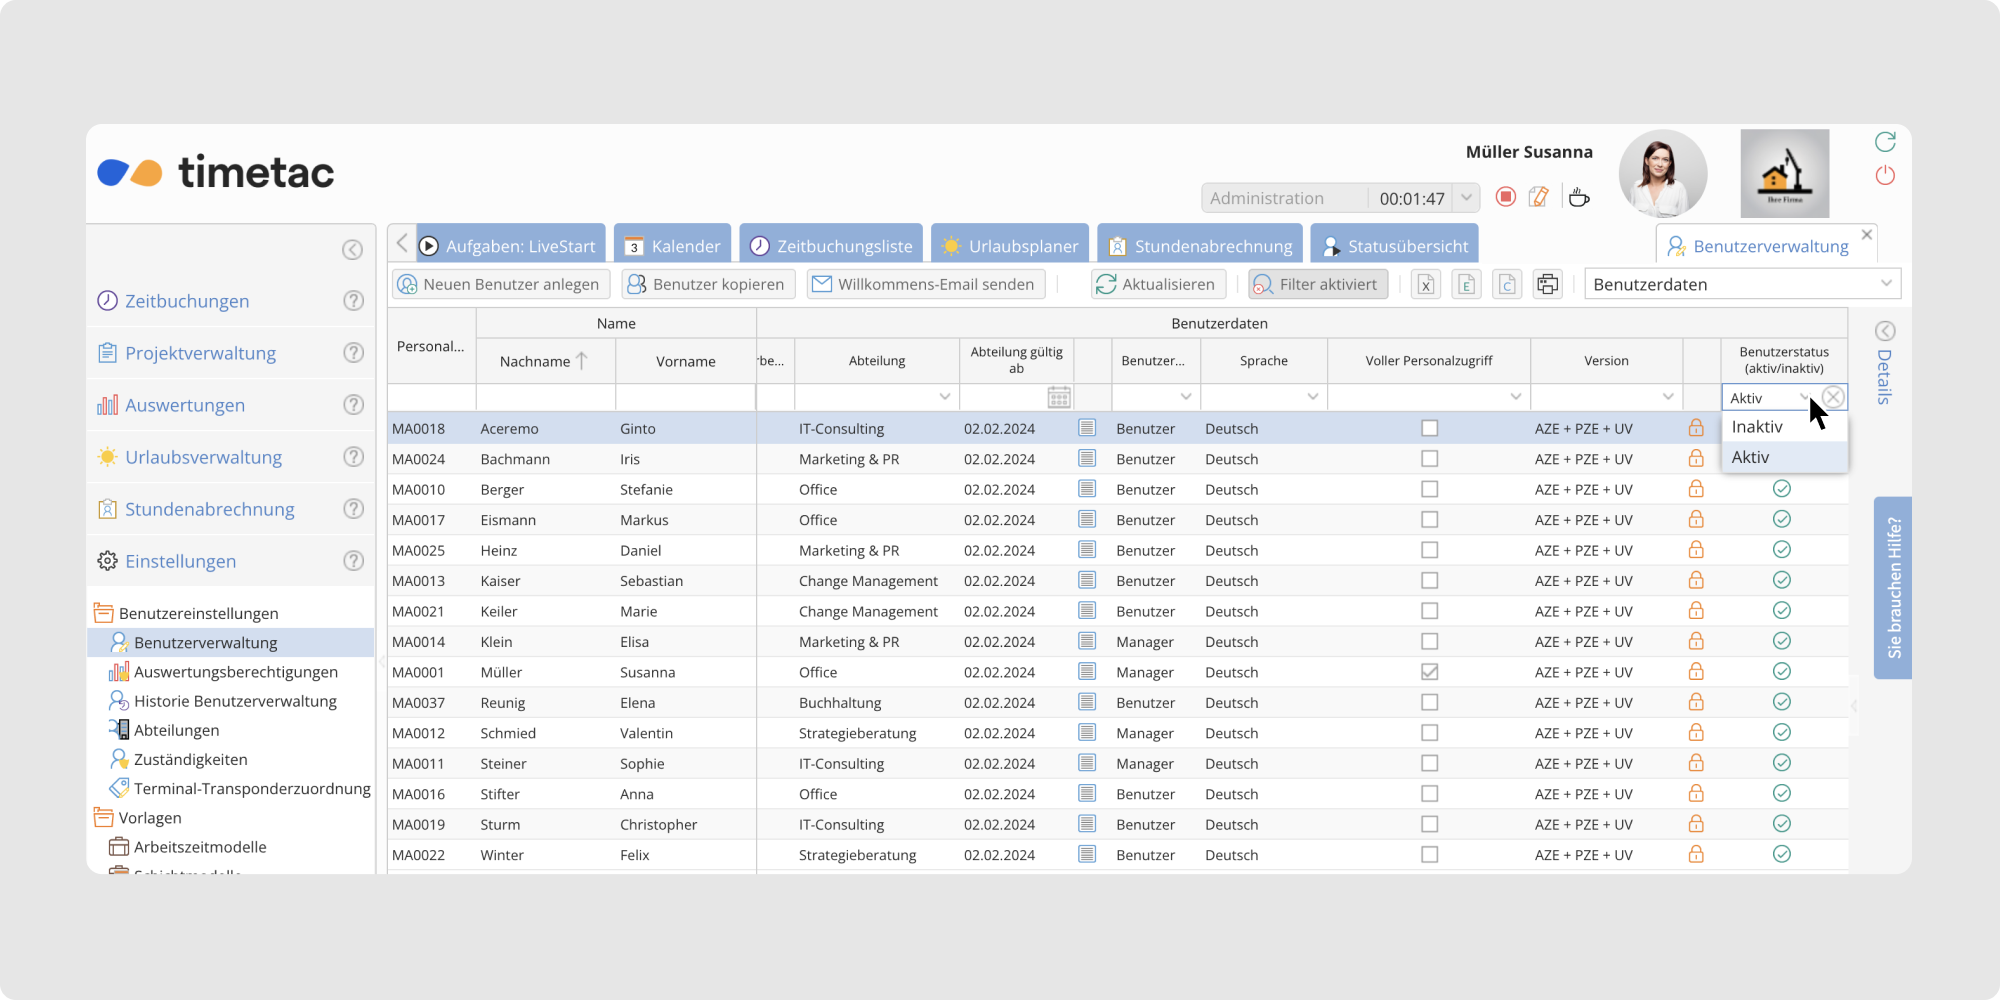Click help icon next to Zeitbuchungen

tap(353, 301)
